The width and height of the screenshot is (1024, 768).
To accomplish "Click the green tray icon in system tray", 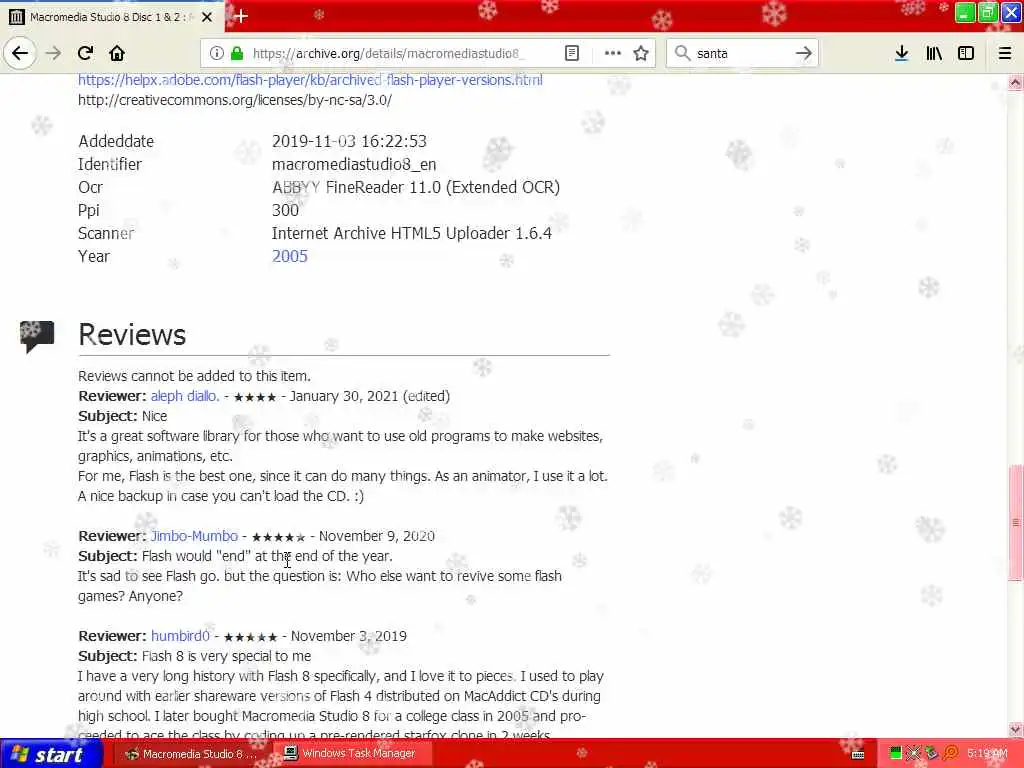I will (896, 754).
